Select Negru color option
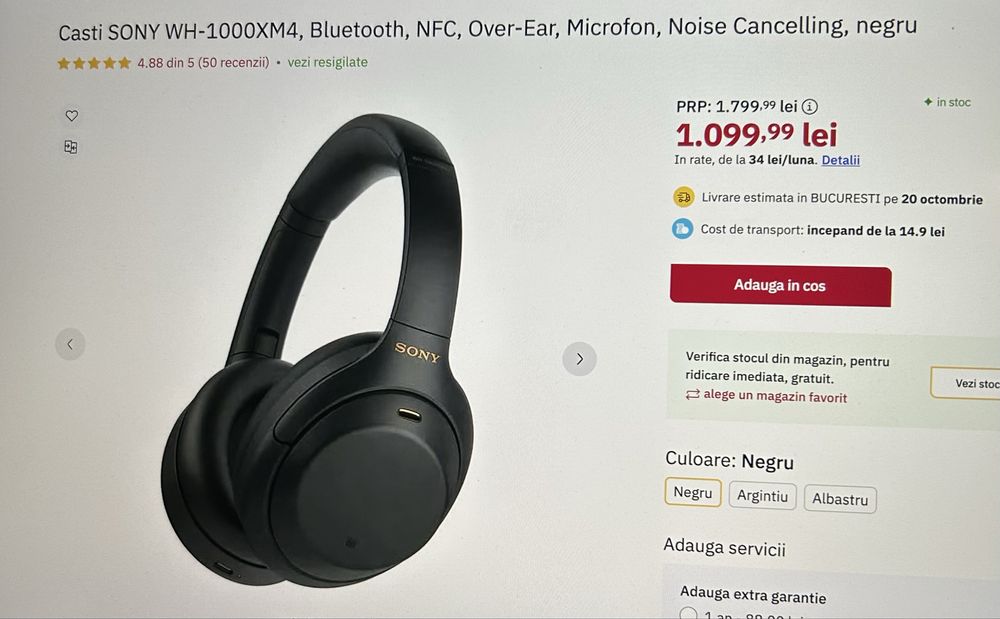This screenshot has height=619, width=1000. tap(693, 493)
